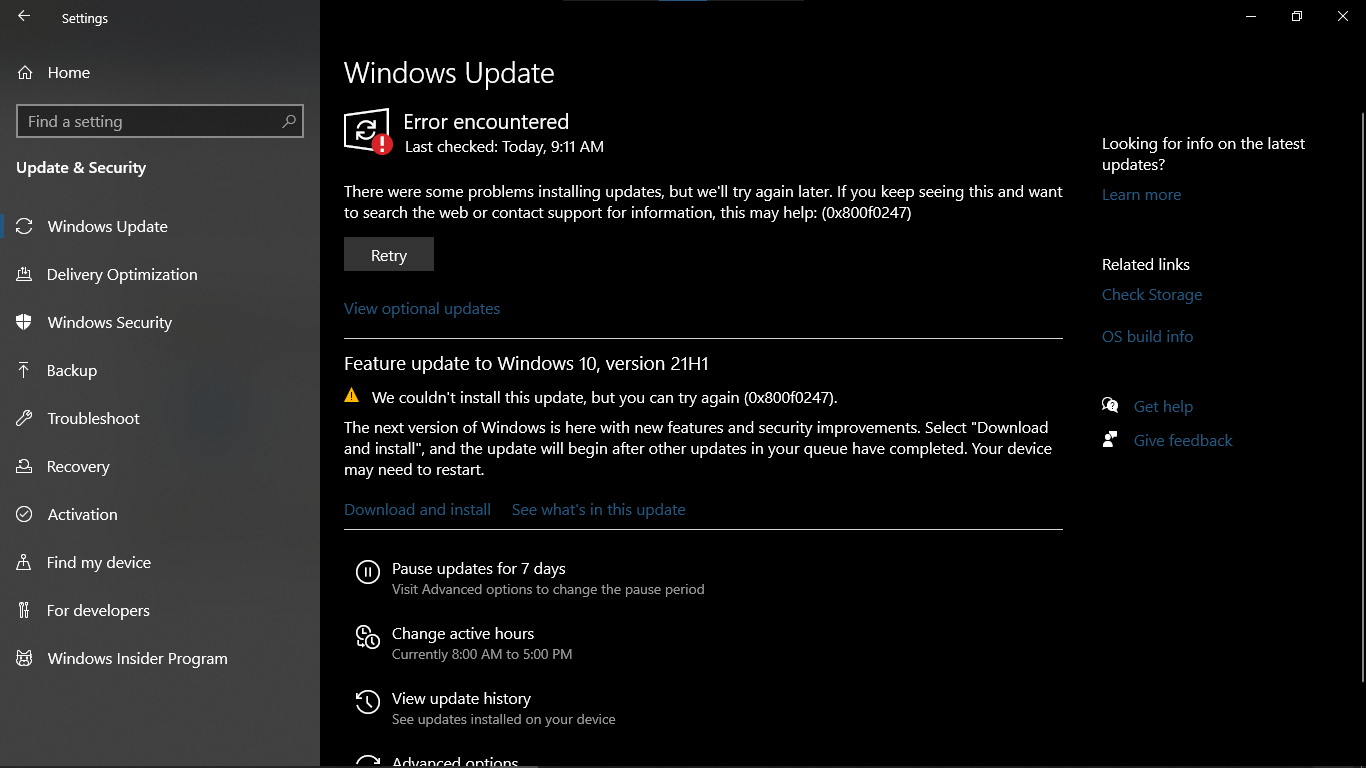Open the View update history clock icon
The width and height of the screenshot is (1366, 768).
(367, 702)
